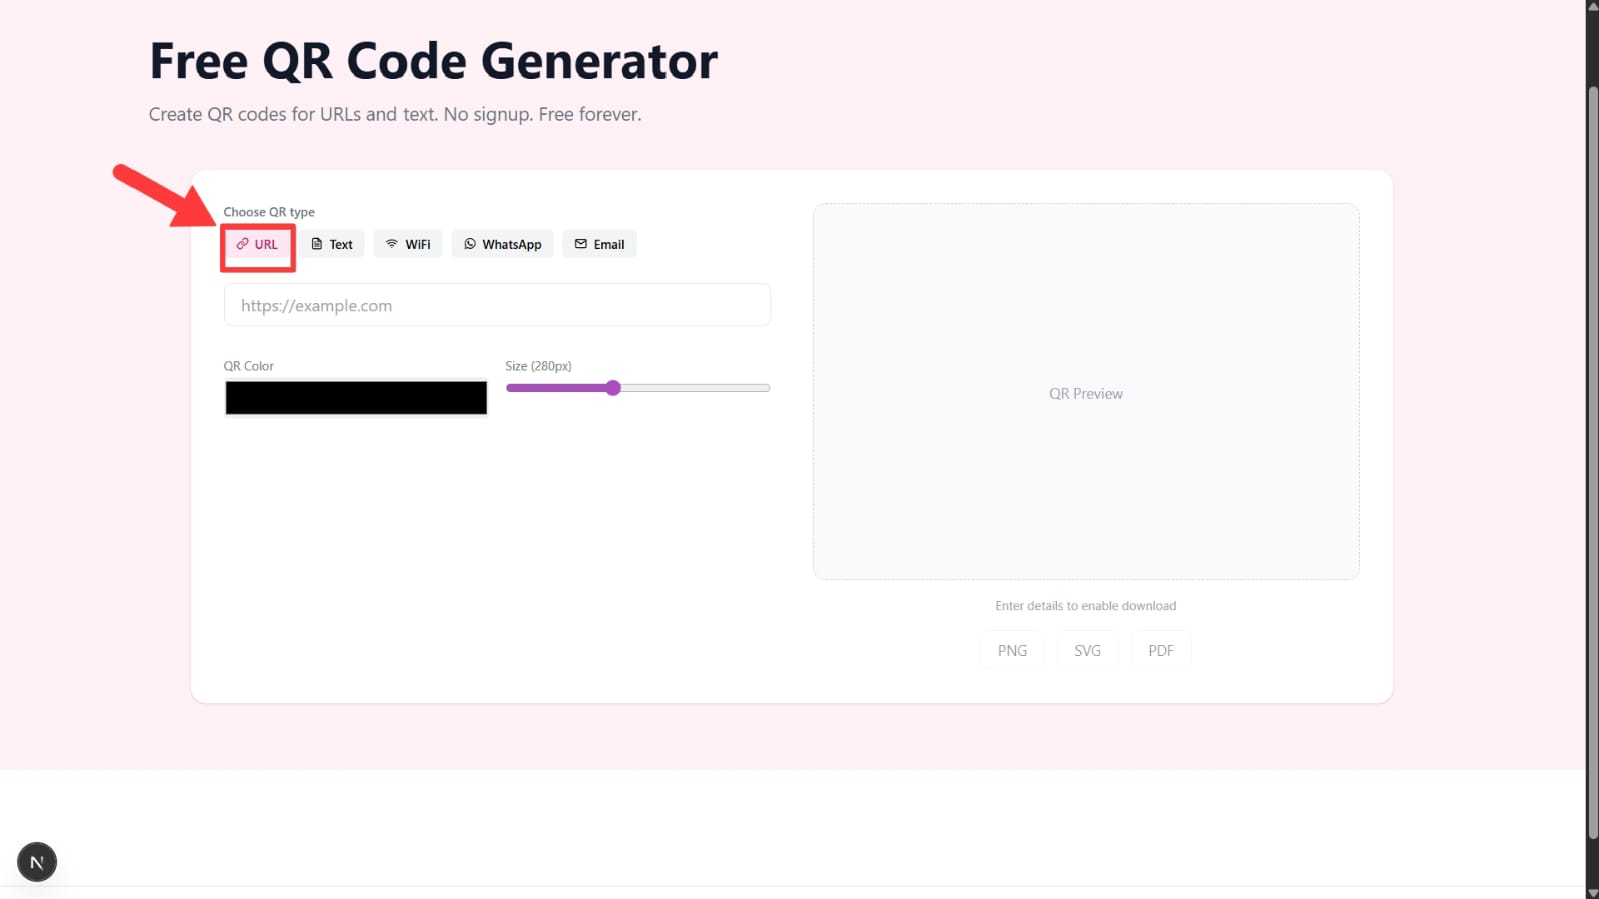Click the page vertical scrollbar thumb
This screenshot has width=1599, height=899.
1592,460
